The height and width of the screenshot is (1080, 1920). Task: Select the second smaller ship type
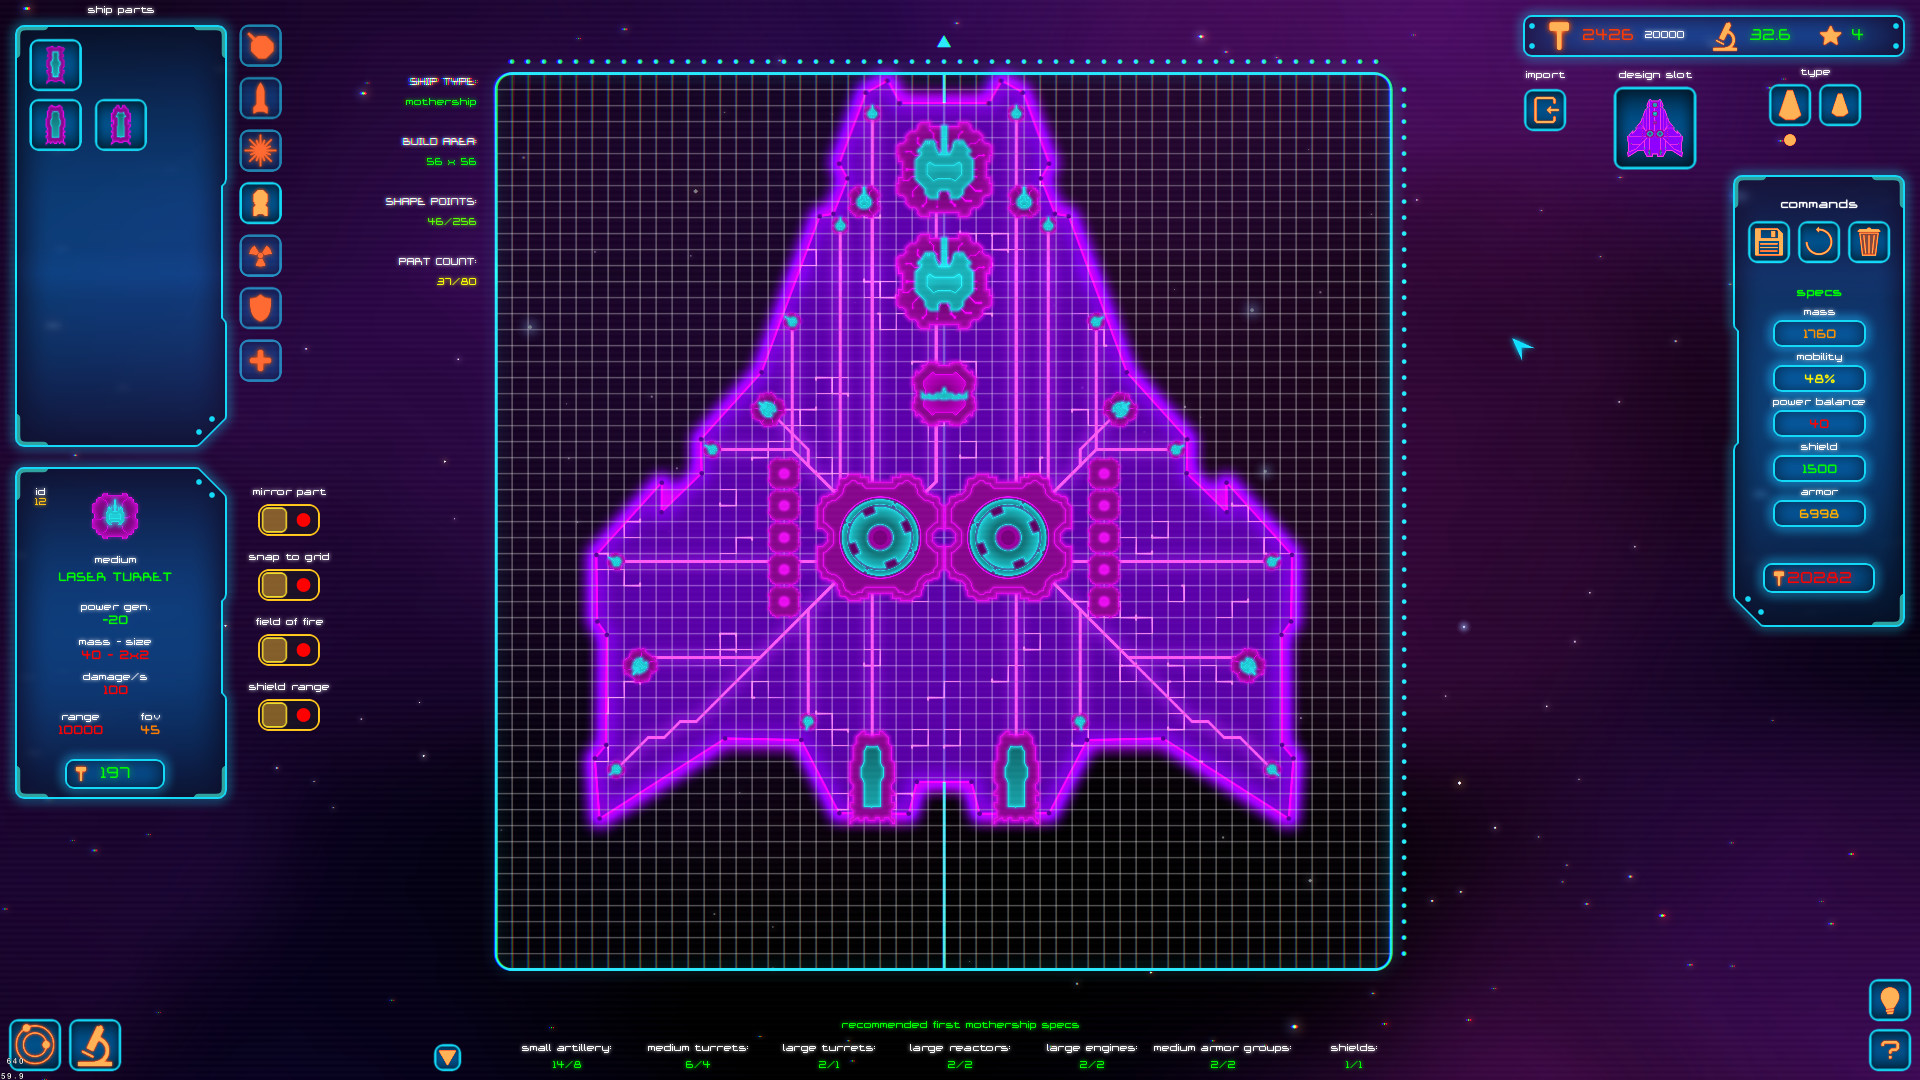click(1839, 105)
